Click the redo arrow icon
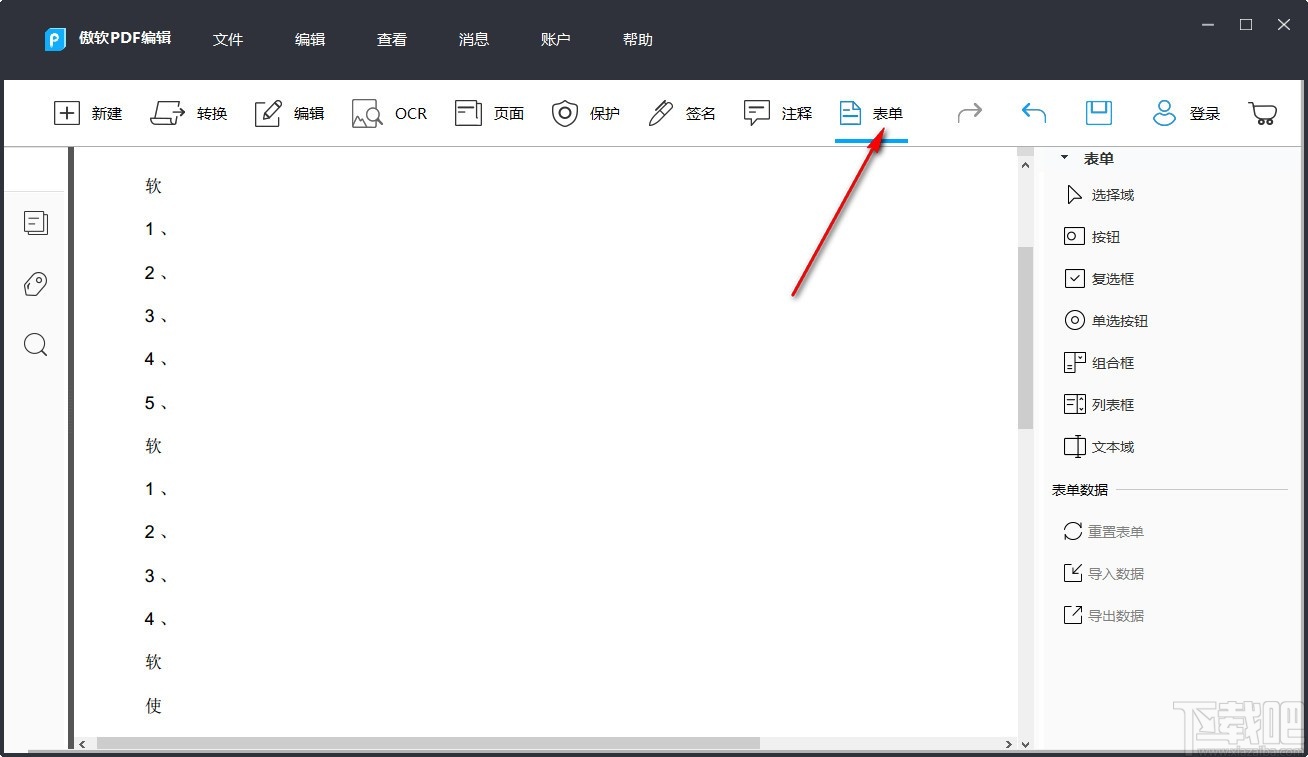The image size is (1308, 757). (970, 113)
